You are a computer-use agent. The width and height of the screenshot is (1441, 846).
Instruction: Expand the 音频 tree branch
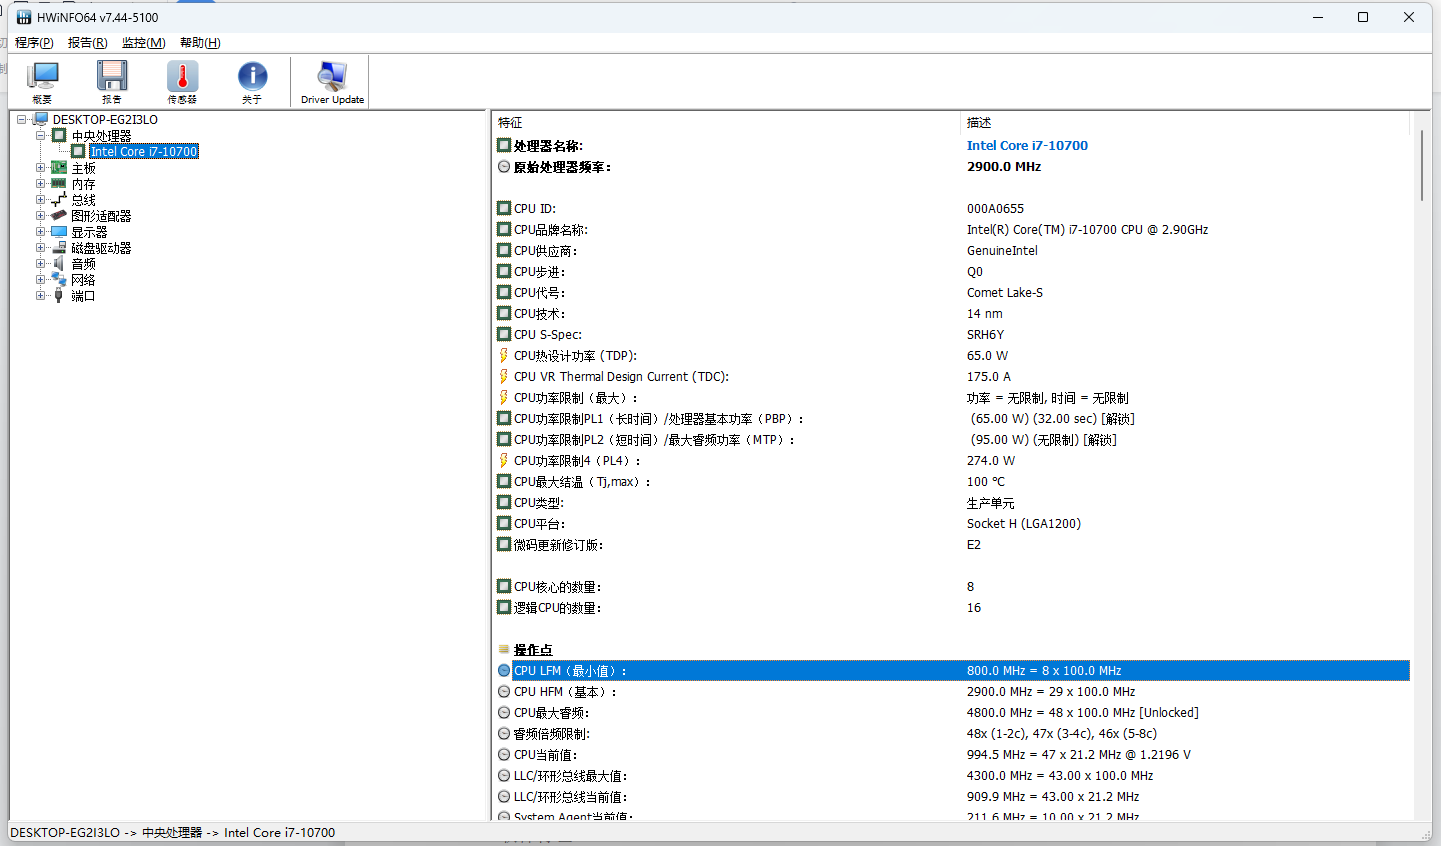40,264
